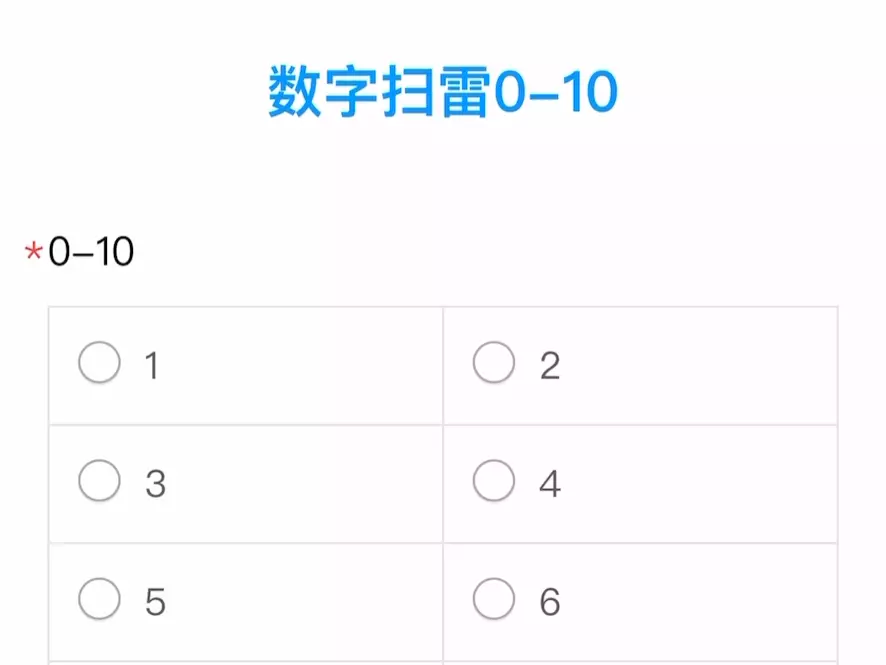Tap blank area of option 4's cell

(700, 484)
